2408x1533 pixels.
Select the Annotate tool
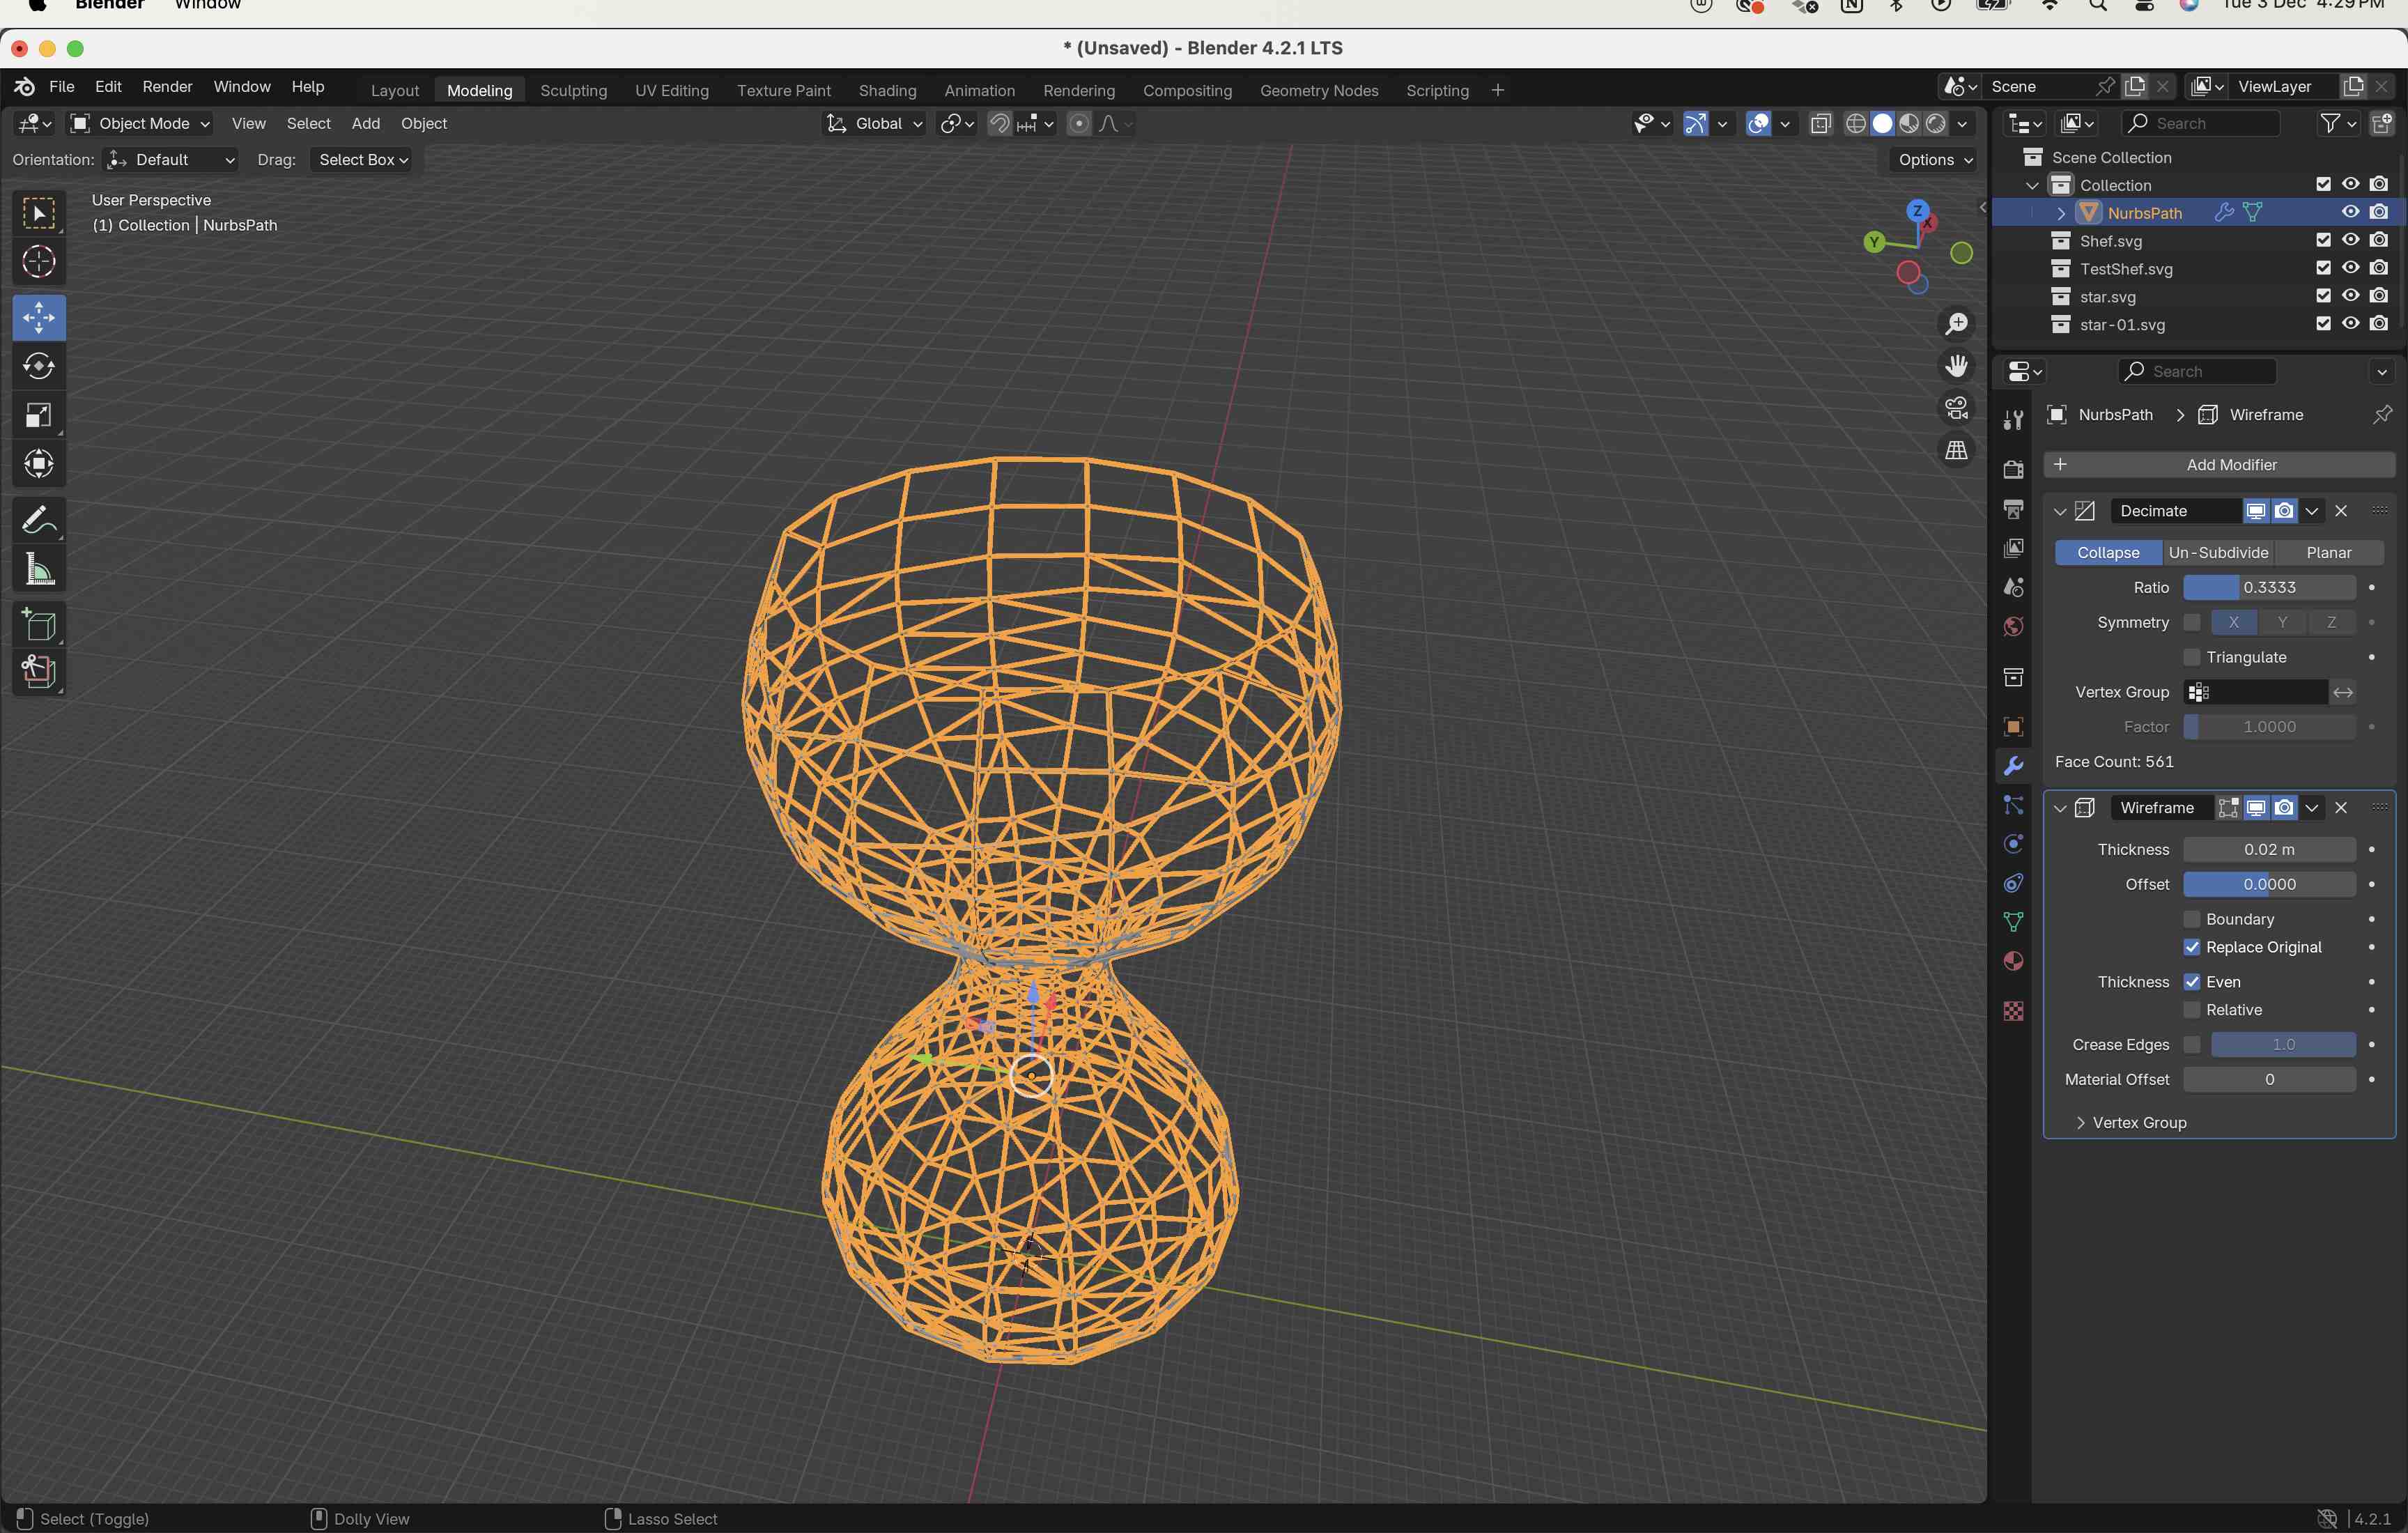coord(39,520)
